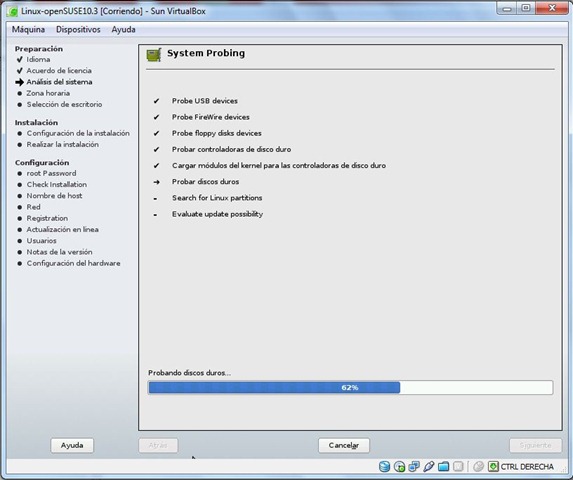Select Notas de la versión step
This screenshot has width=573, height=480.
[59, 252]
